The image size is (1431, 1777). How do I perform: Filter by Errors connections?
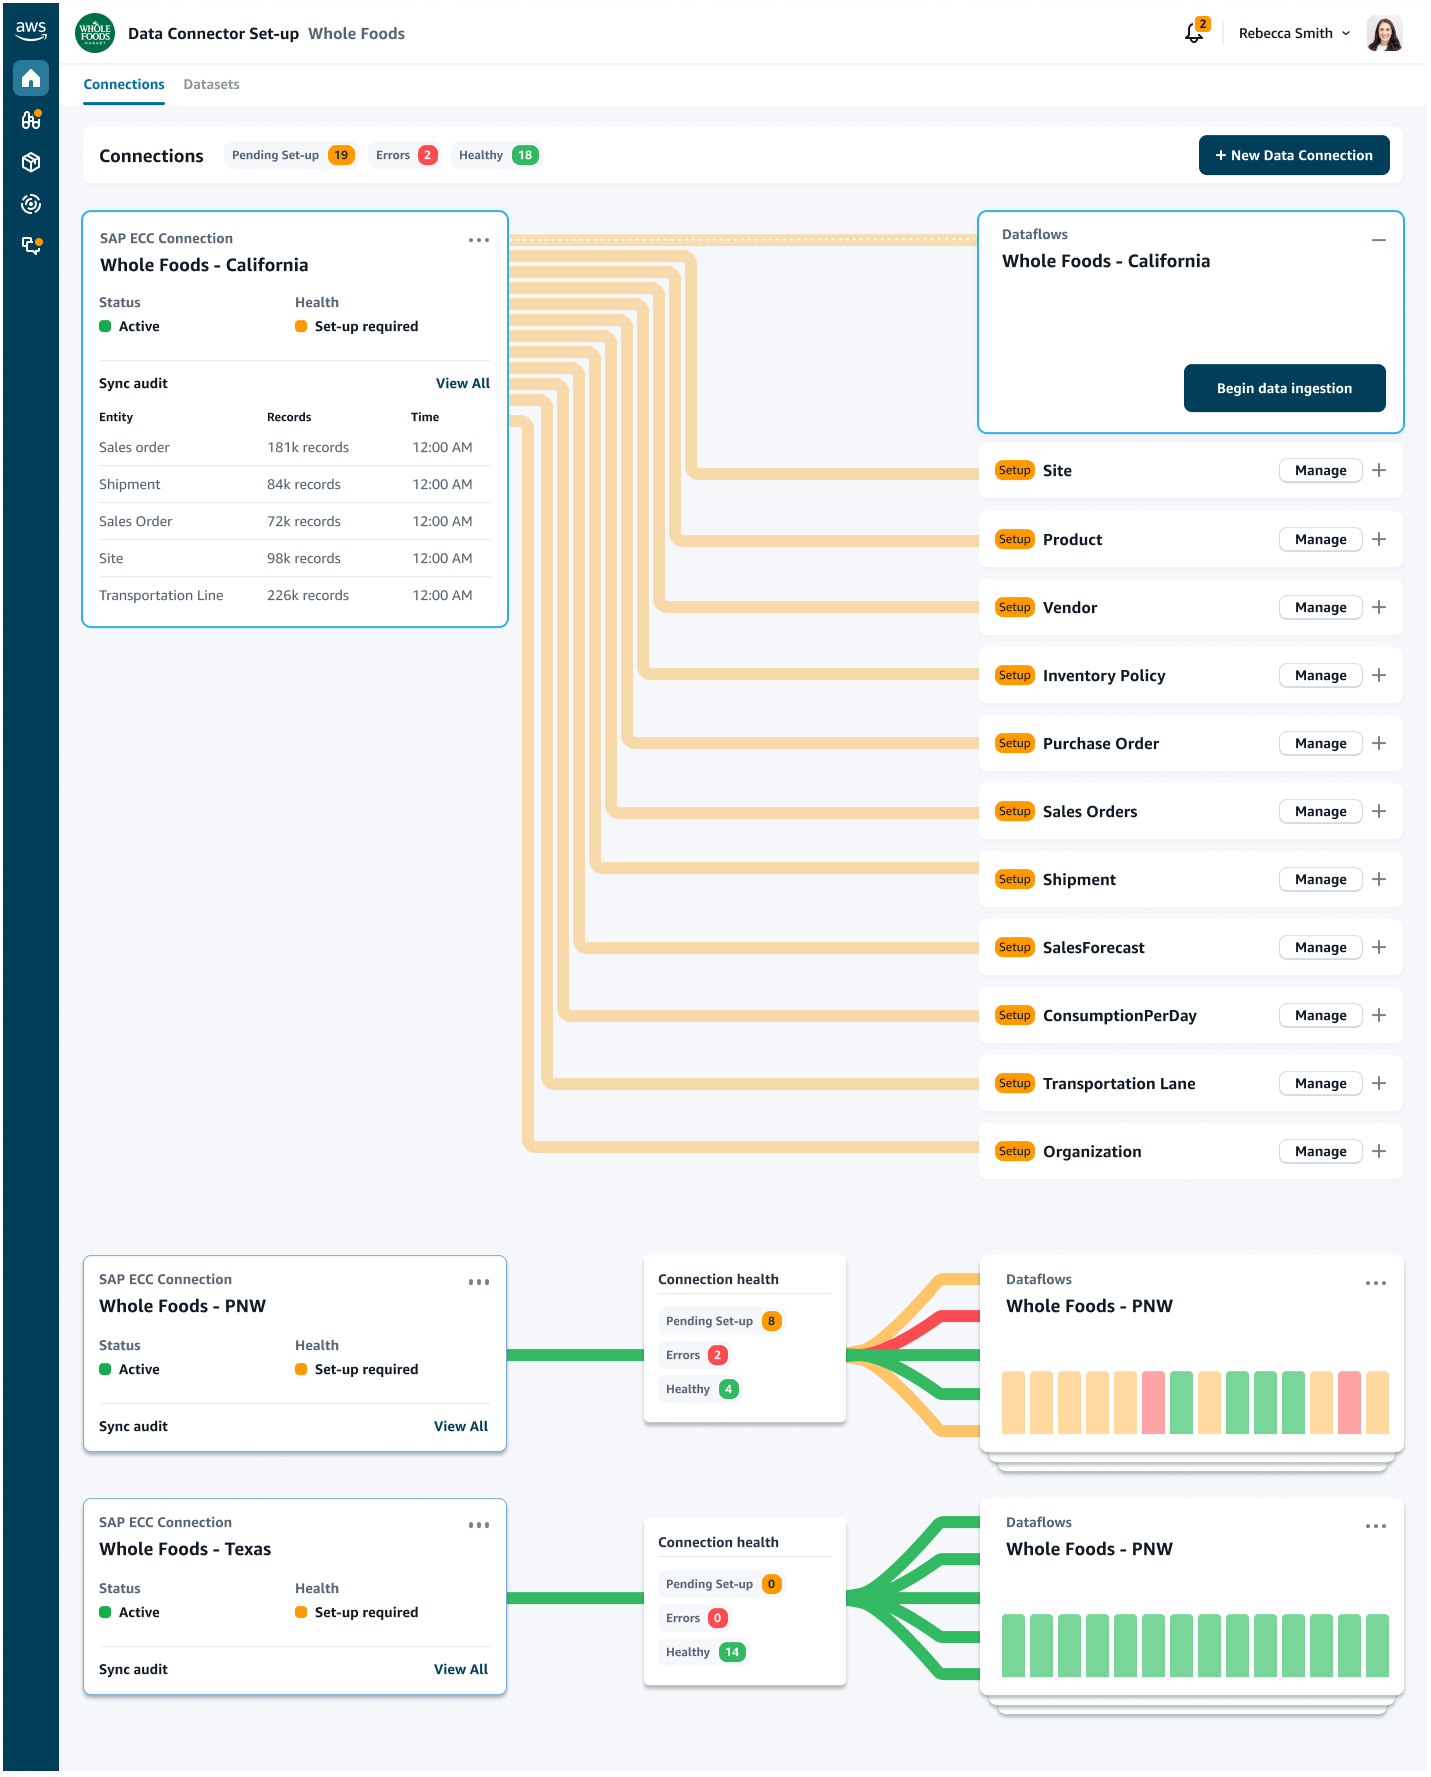(x=405, y=155)
